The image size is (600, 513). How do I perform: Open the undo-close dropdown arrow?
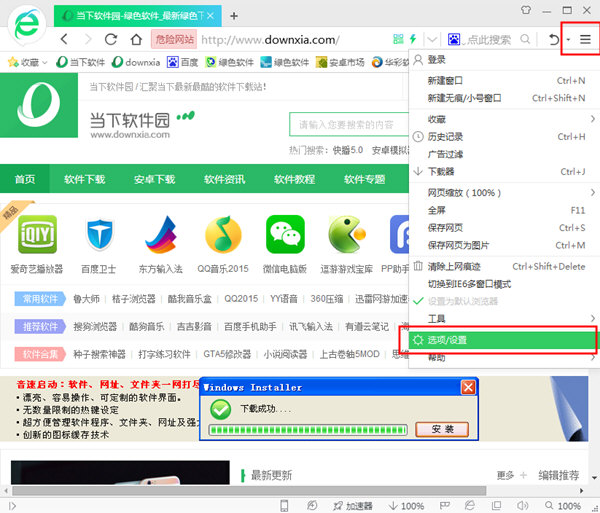click(x=568, y=39)
